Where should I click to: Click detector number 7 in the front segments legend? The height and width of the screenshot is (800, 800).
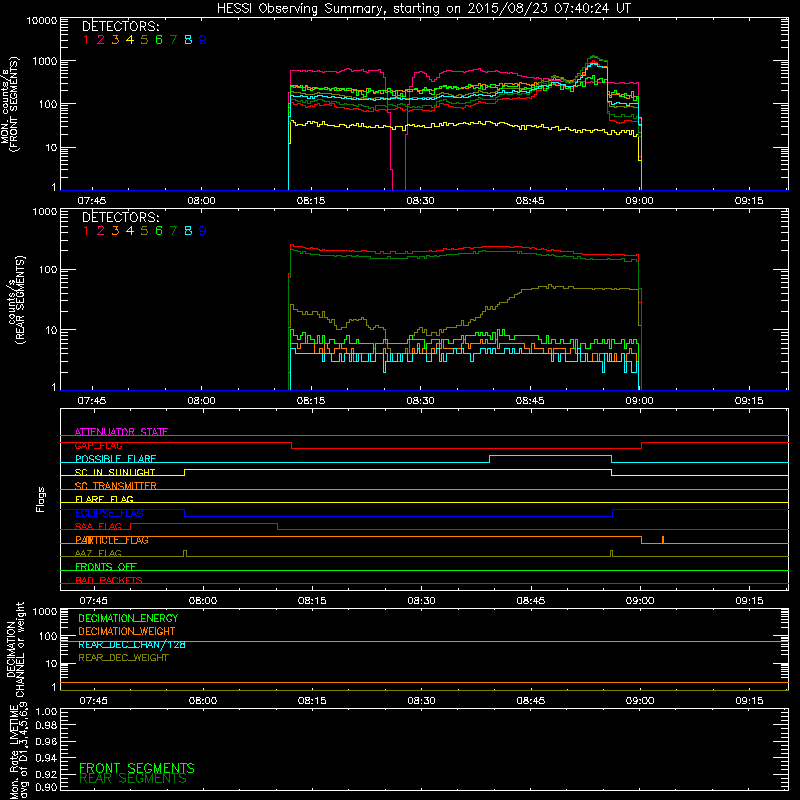coord(173,40)
